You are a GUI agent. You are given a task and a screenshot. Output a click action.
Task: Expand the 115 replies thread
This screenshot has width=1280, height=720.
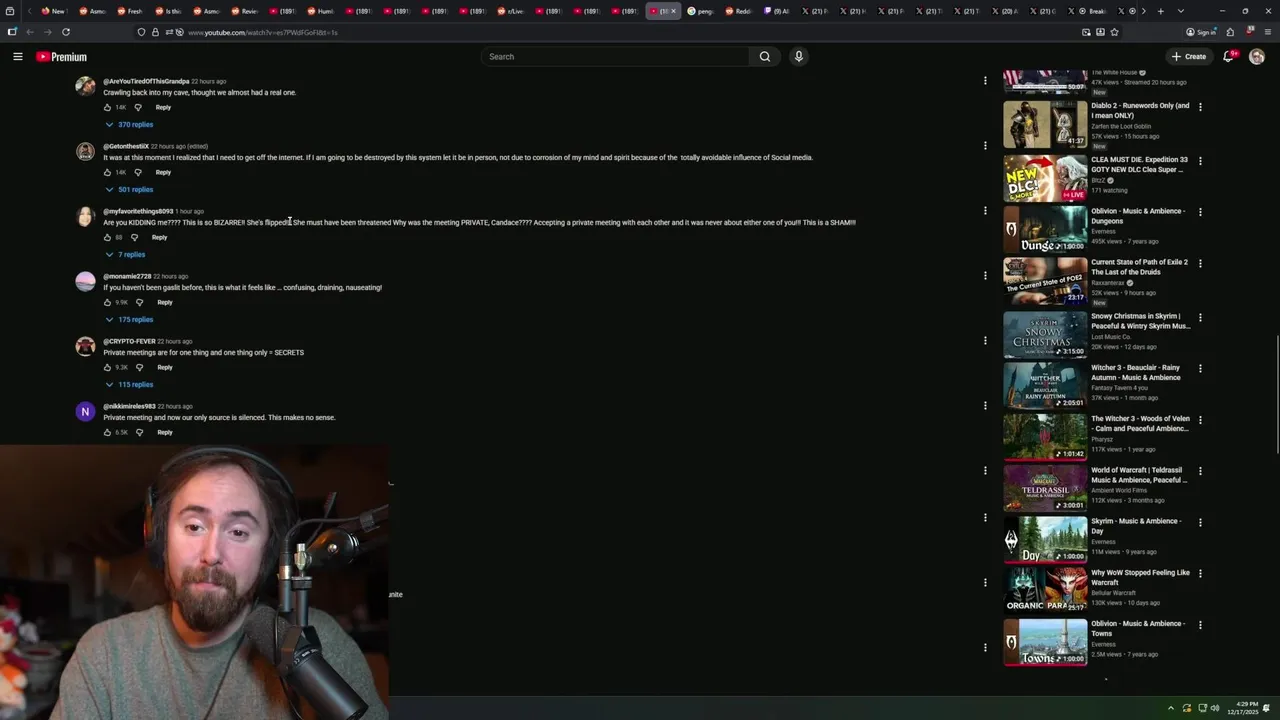130,384
